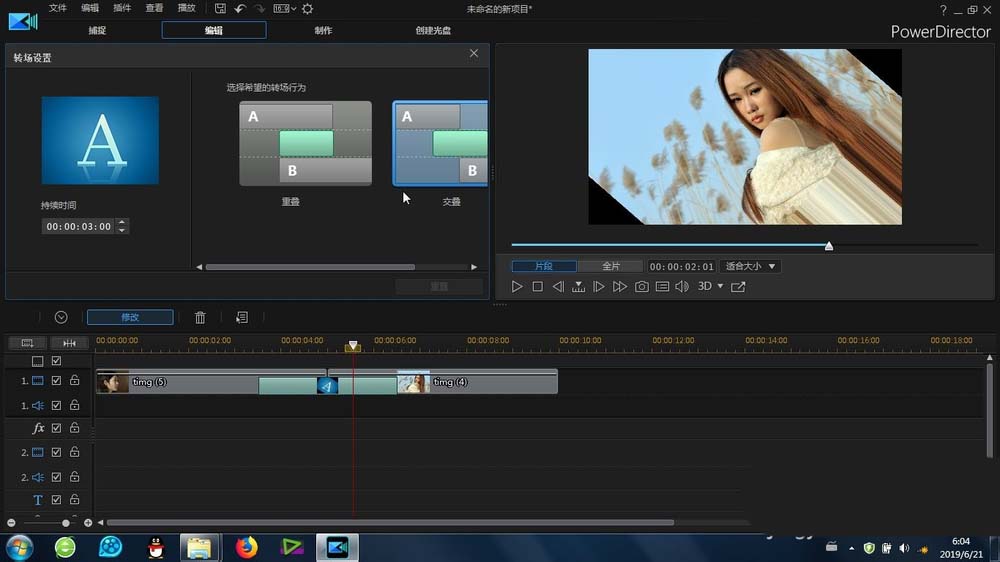Delete selection with the trash icon
The image size is (1000, 562).
coord(200,317)
